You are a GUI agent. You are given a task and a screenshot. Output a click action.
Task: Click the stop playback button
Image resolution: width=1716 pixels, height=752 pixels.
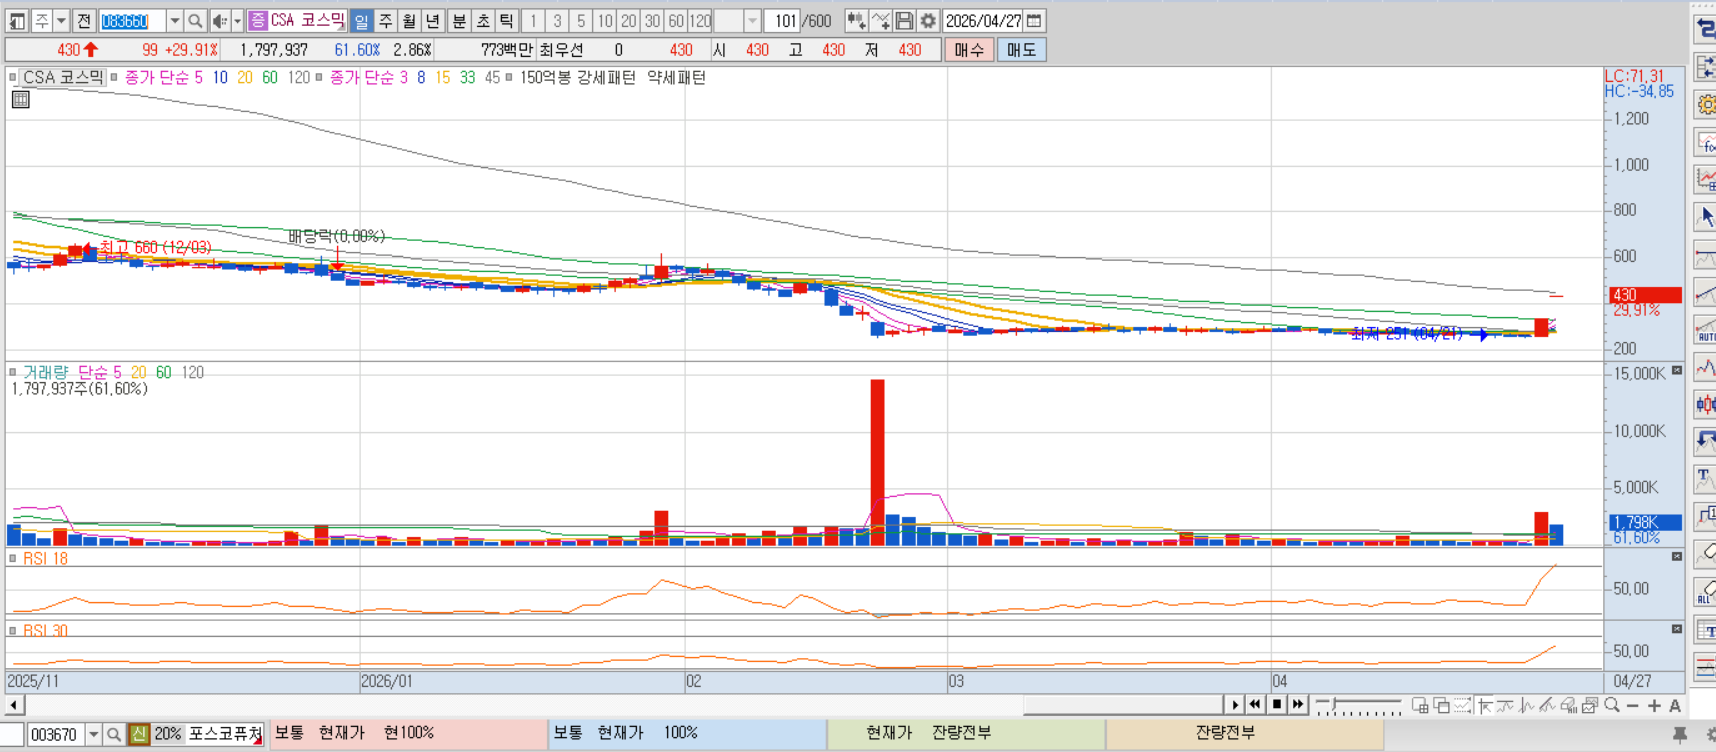coord(1277,705)
